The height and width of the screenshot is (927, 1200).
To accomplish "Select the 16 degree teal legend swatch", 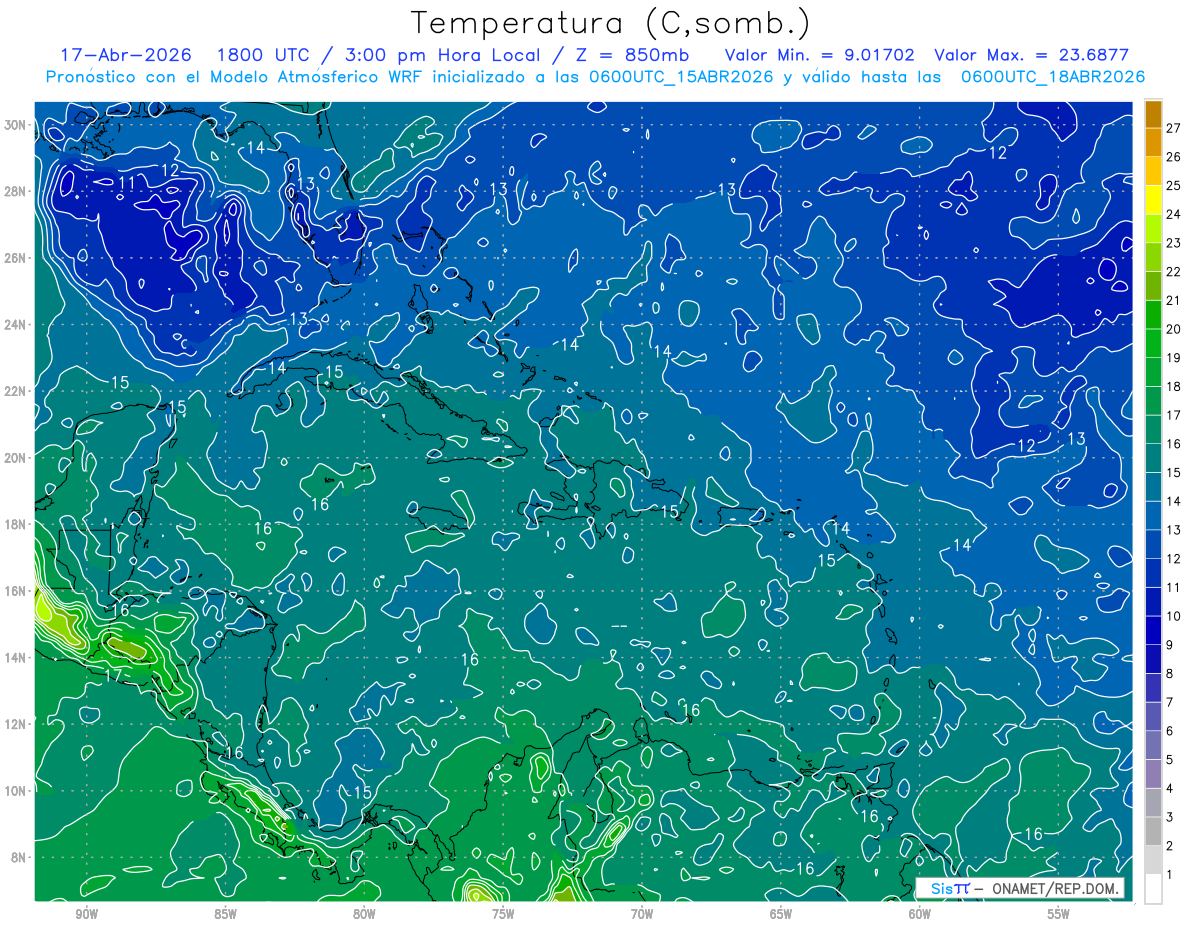I will [x=1153, y=430].
